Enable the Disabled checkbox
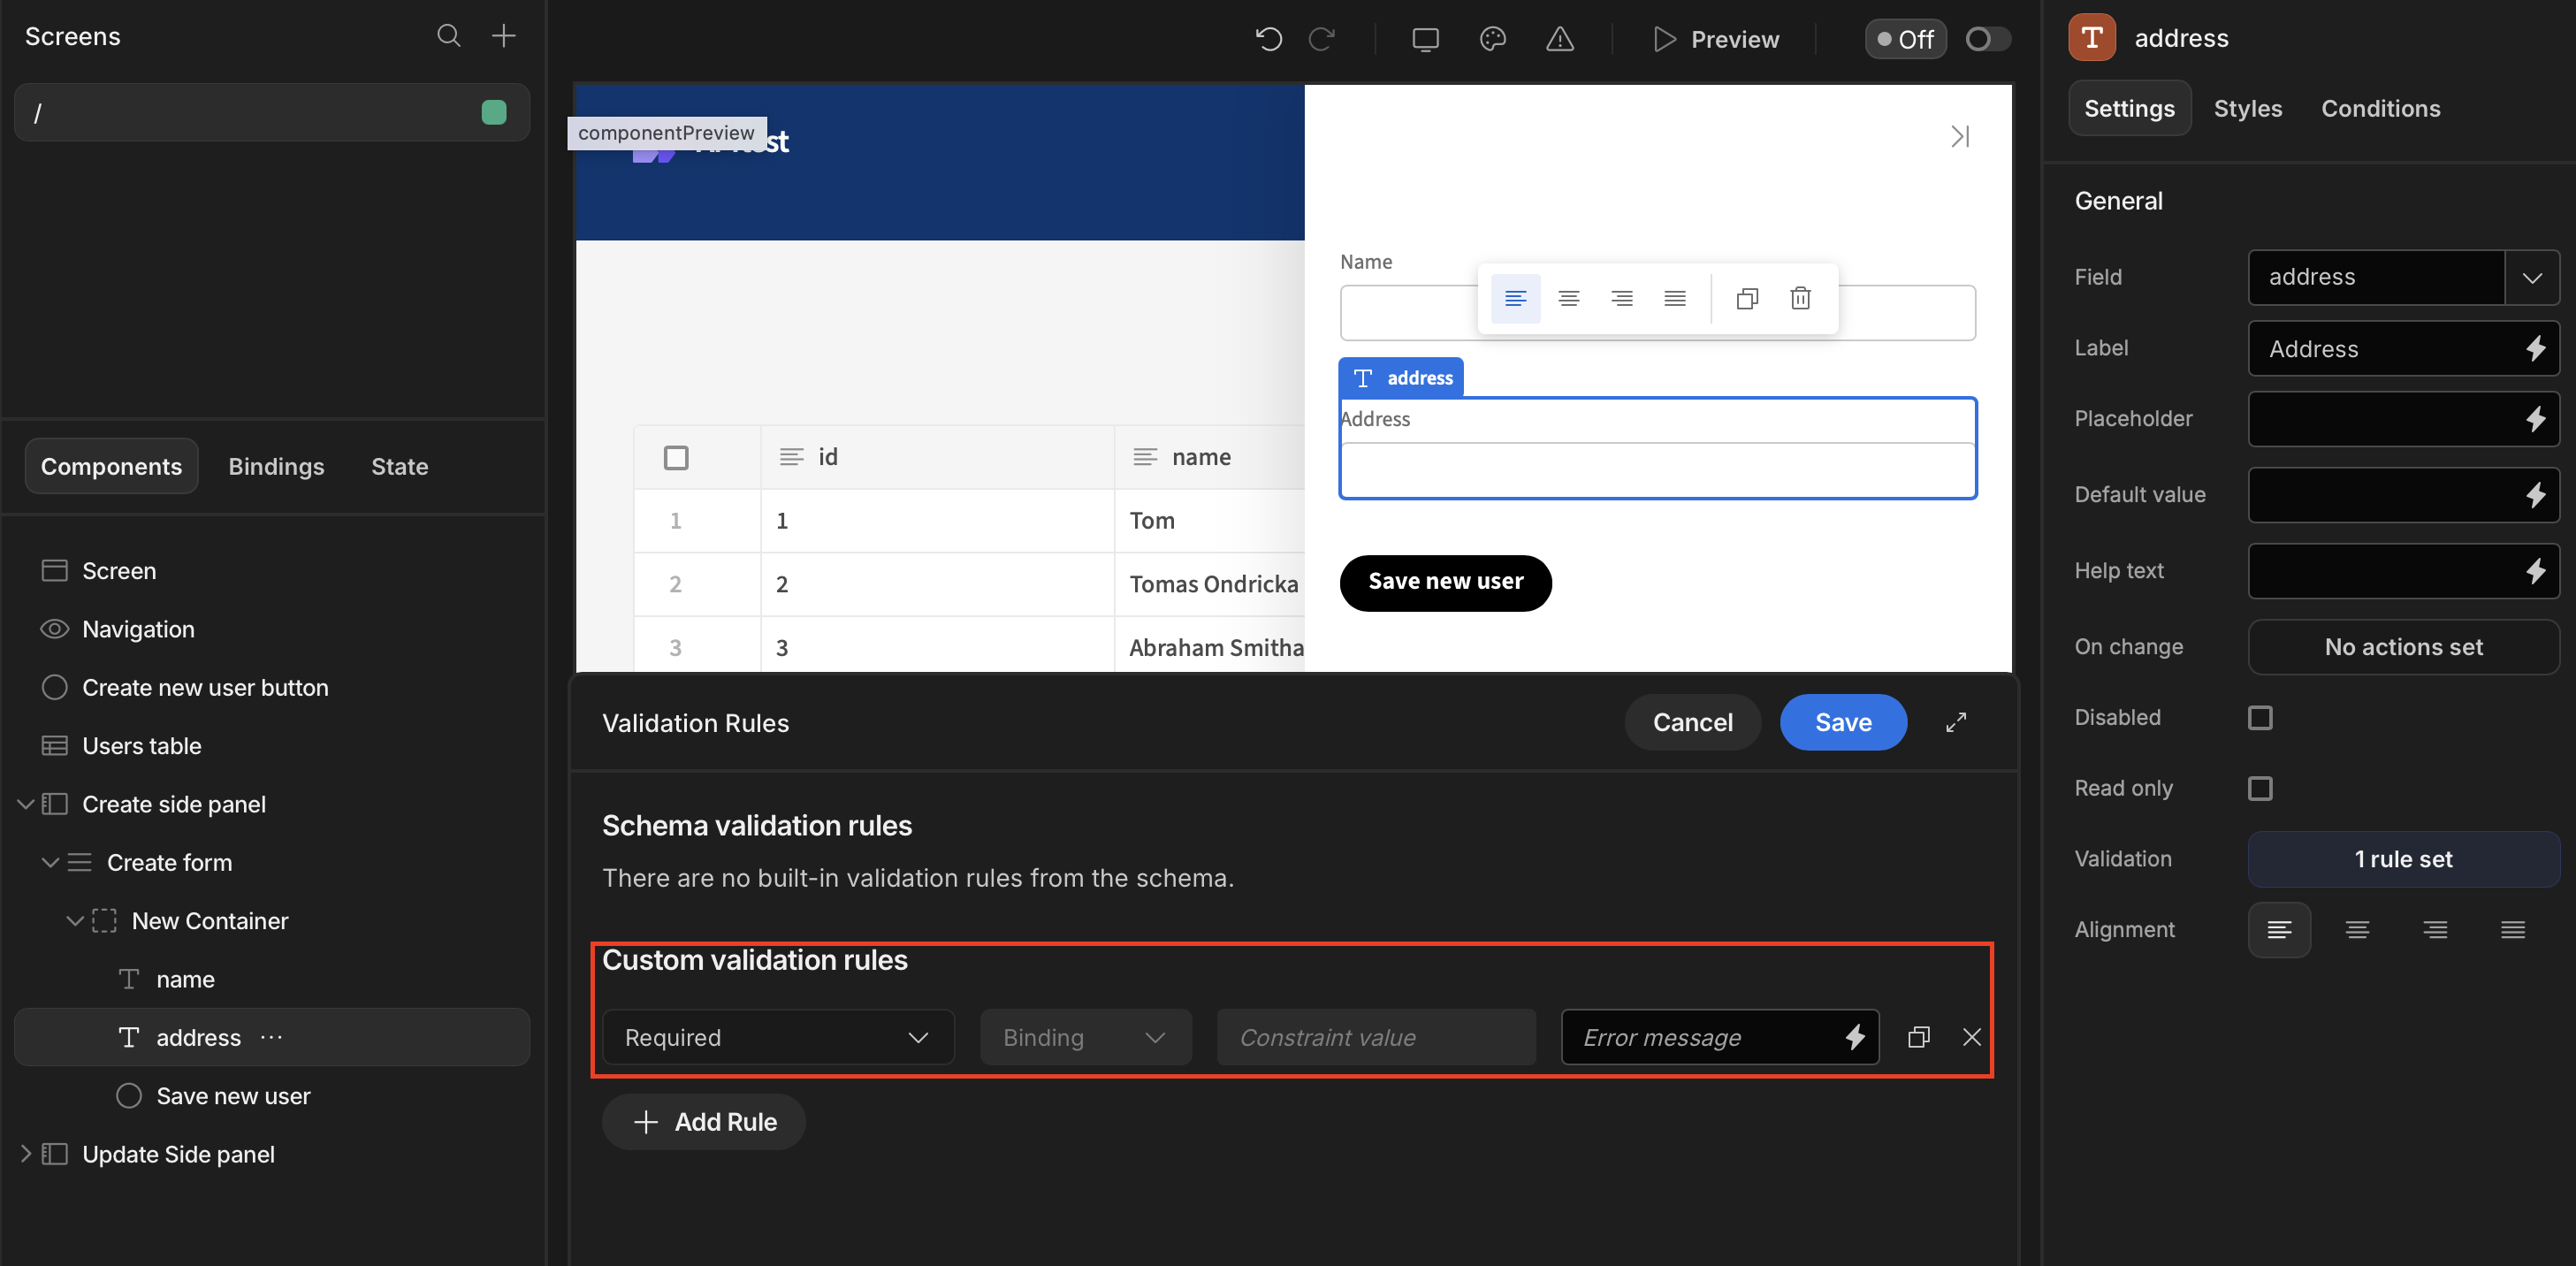 [x=2260, y=717]
